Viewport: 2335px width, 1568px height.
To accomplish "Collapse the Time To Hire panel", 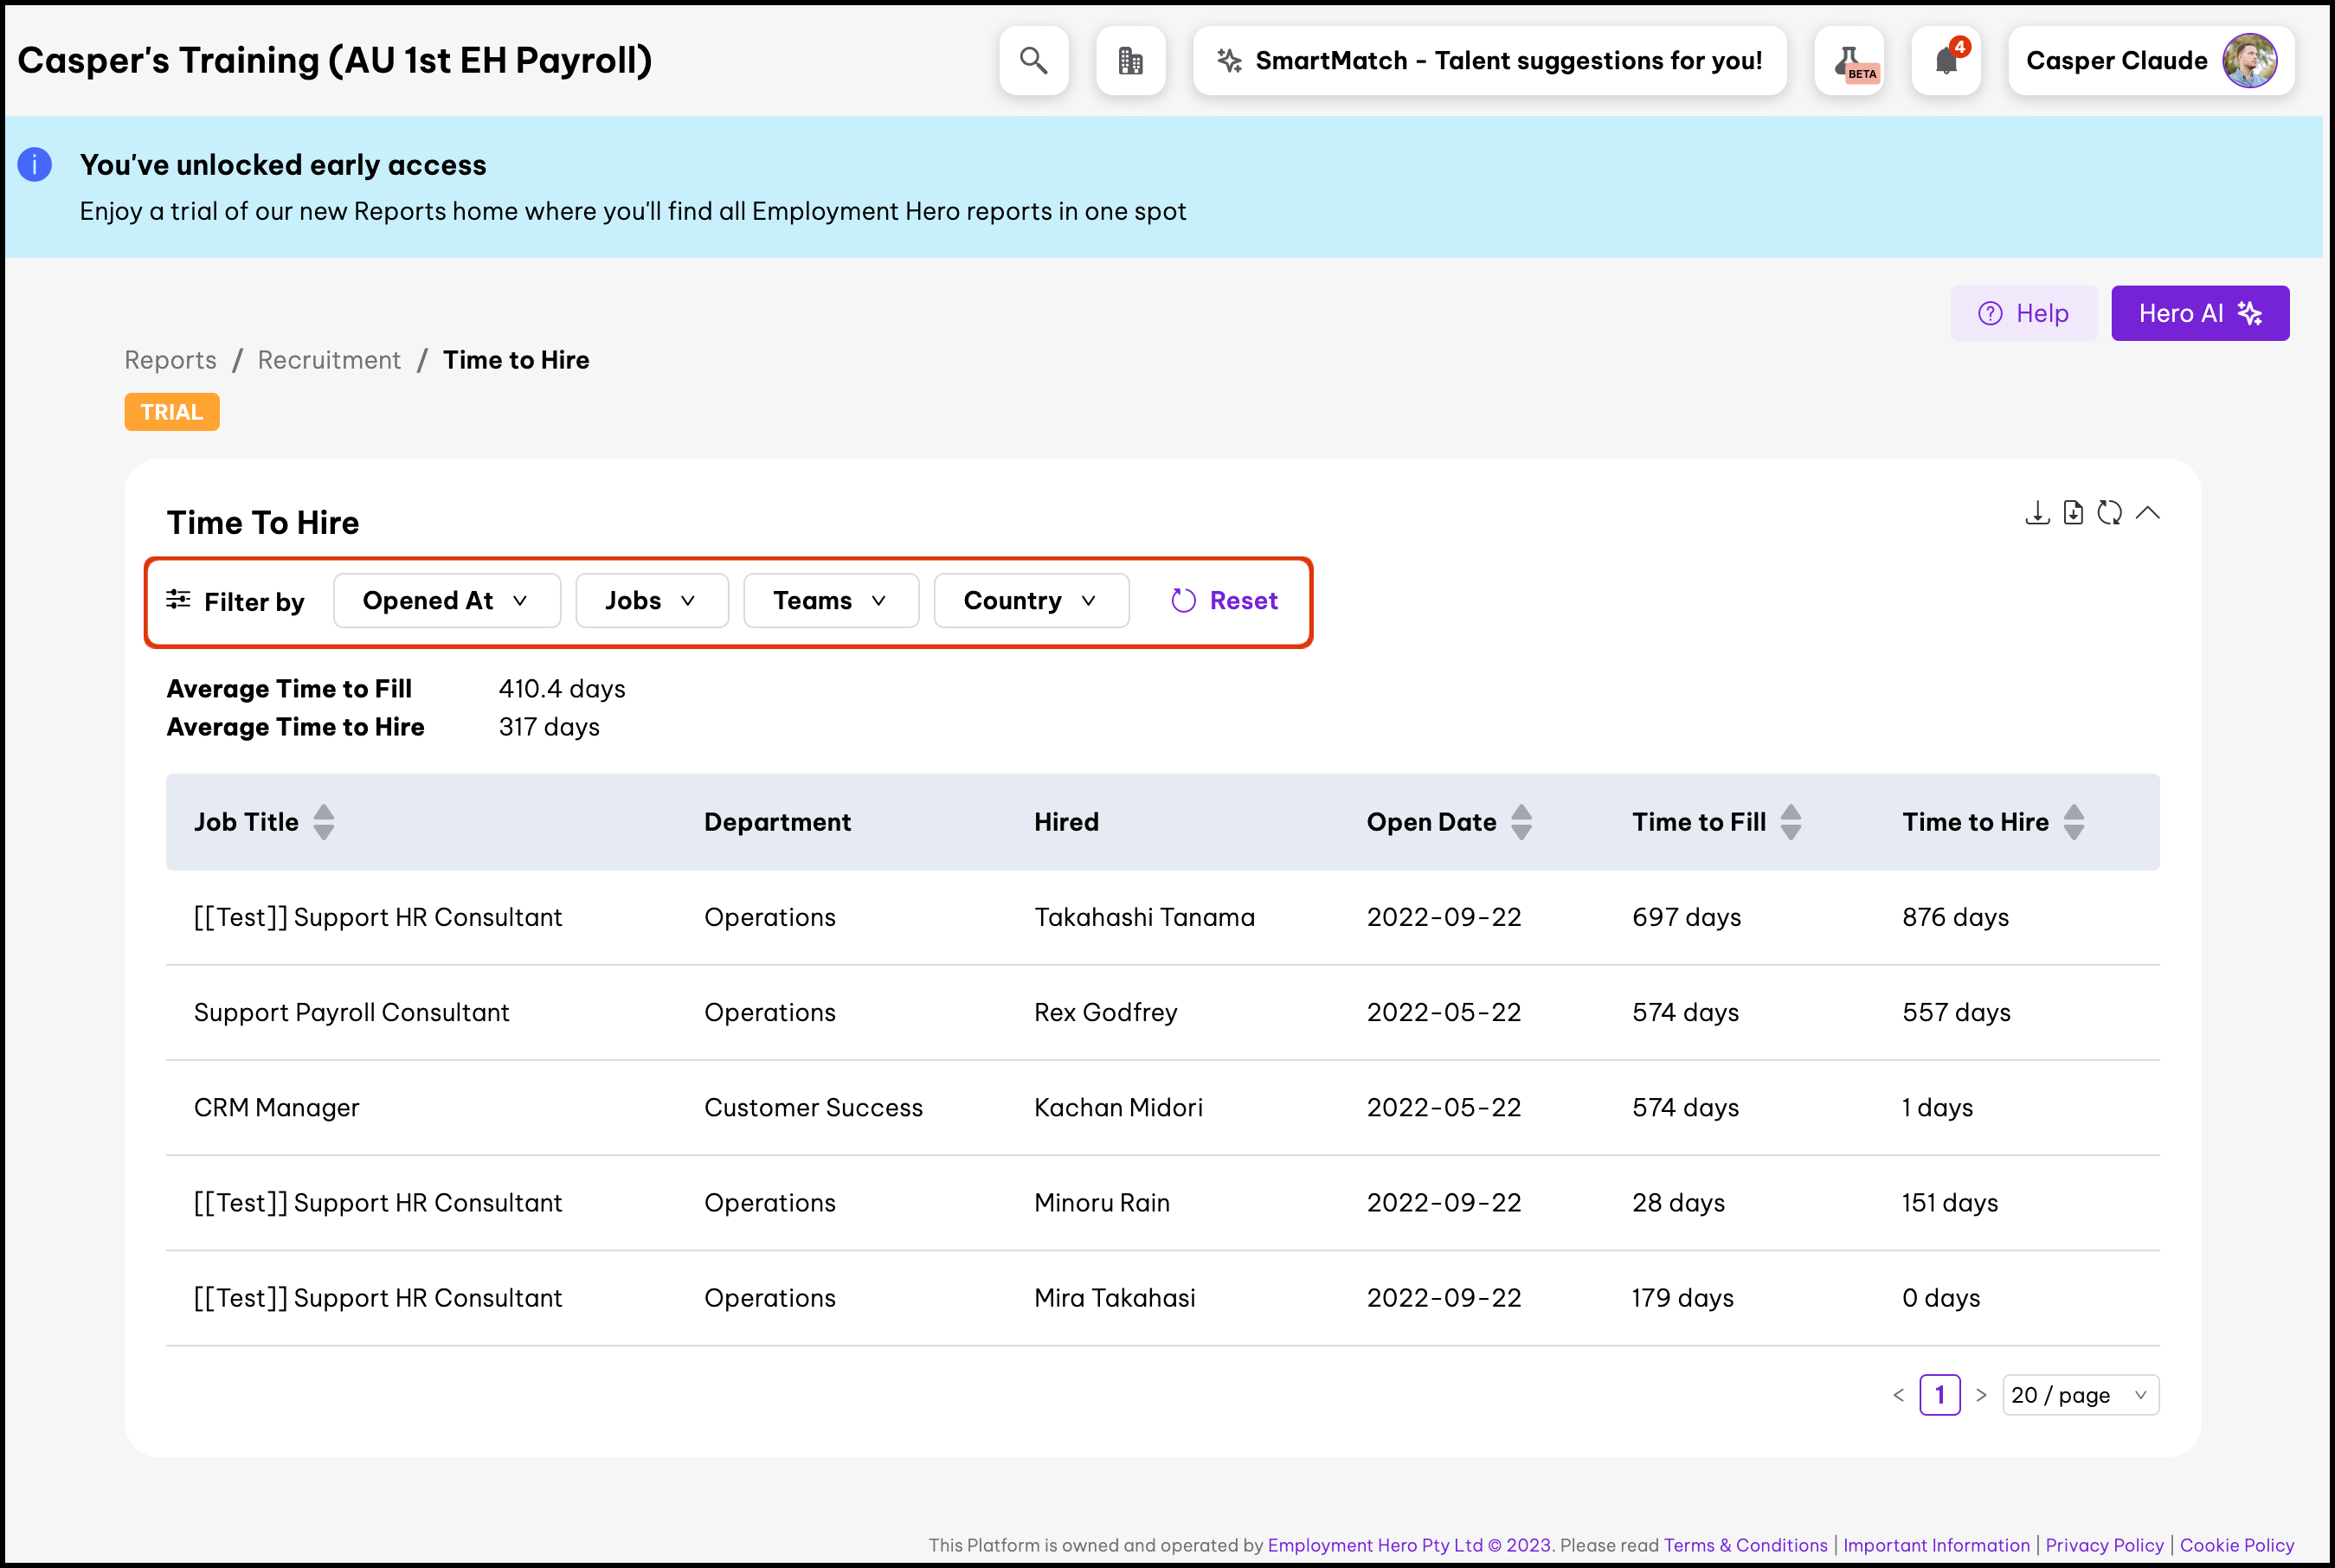I will pos(2147,513).
